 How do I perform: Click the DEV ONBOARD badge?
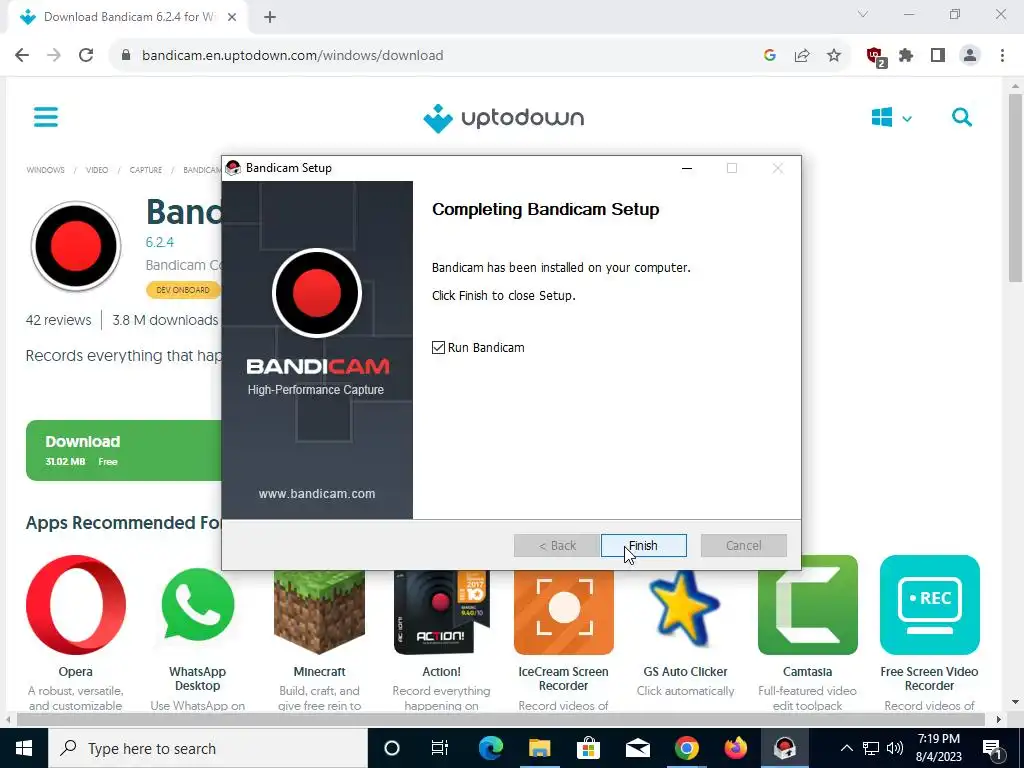183,290
